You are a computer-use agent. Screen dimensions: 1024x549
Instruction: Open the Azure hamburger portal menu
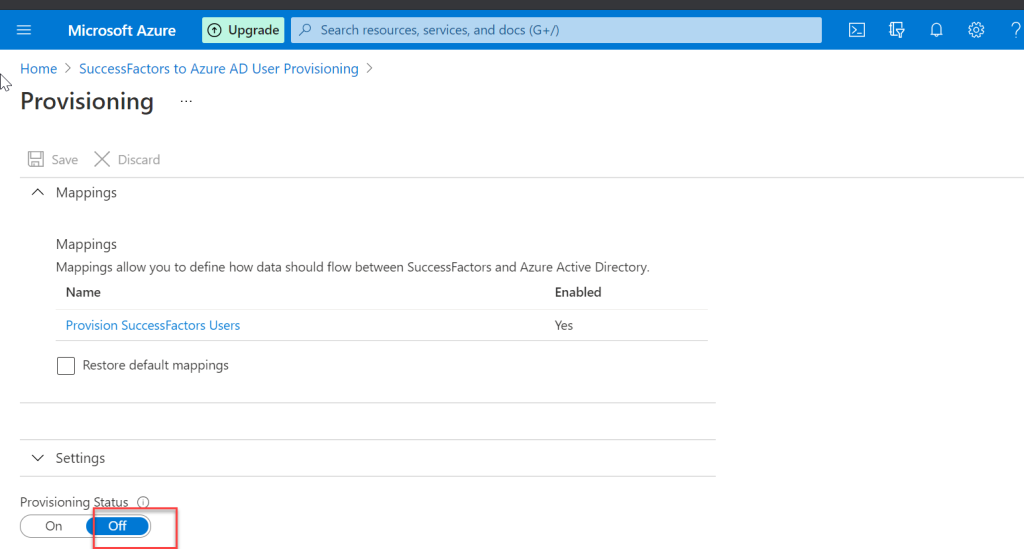[x=24, y=30]
